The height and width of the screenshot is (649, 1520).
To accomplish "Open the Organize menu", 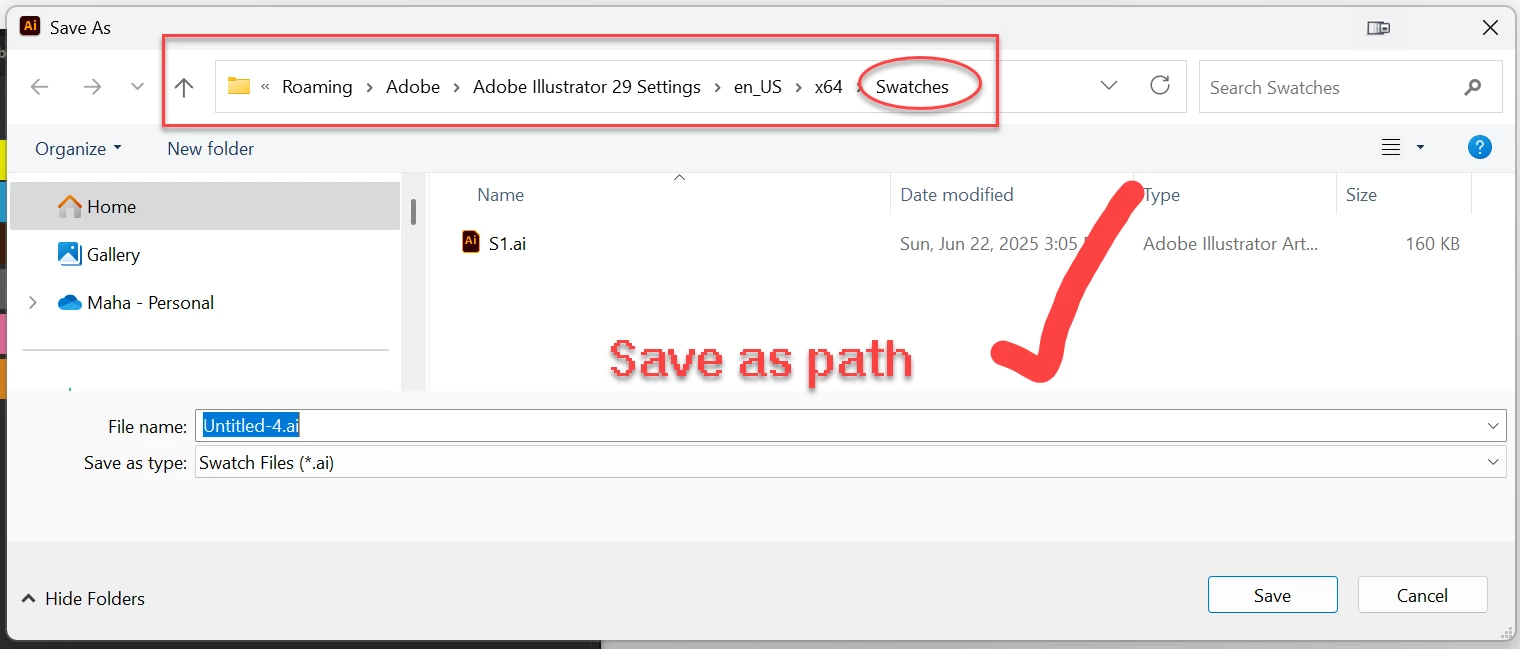I will pos(78,149).
